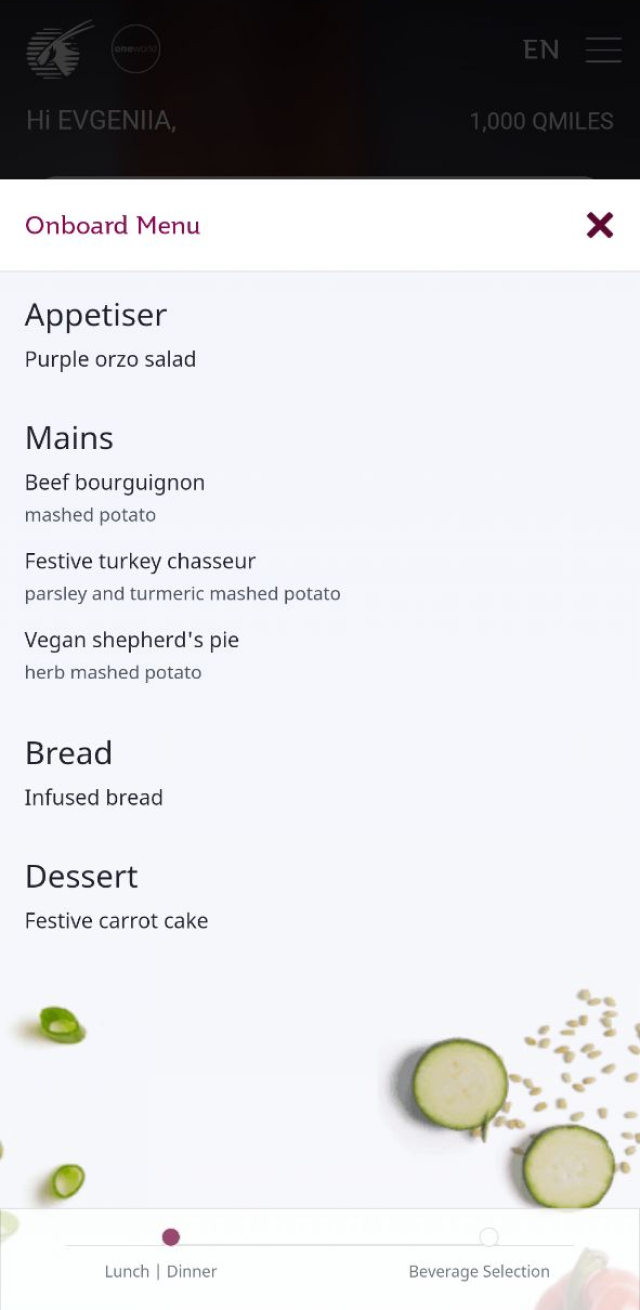Open the hamburger navigation menu
The image size is (640, 1310).
604,50
